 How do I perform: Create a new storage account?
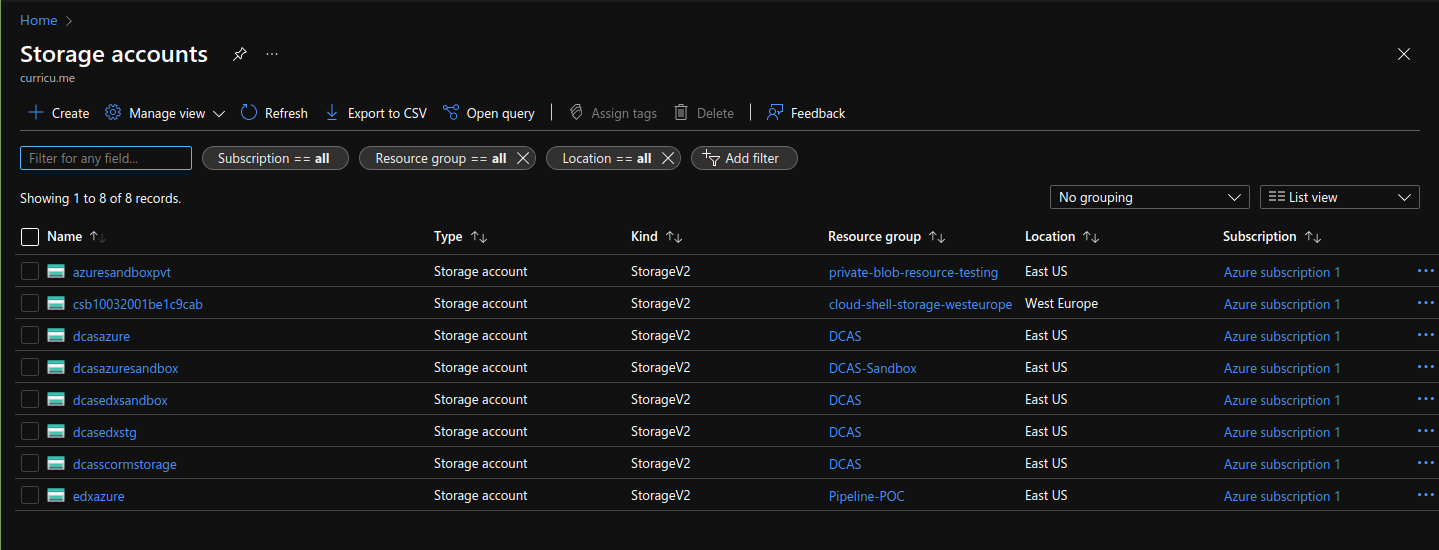click(x=58, y=113)
